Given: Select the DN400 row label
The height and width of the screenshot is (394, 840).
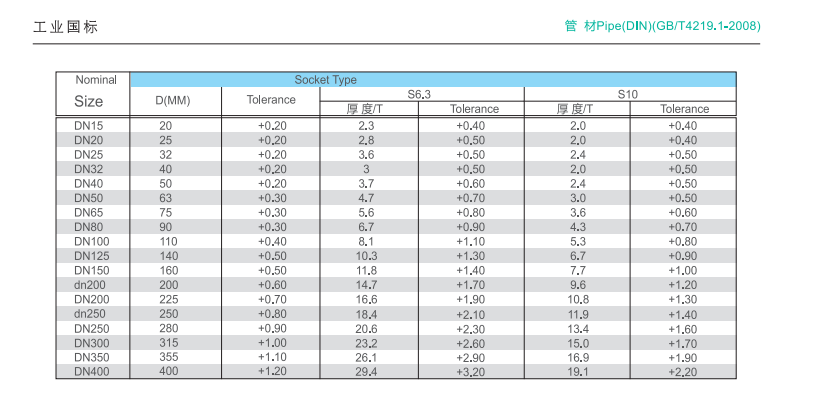Looking at the screenshot, I should (x=92, y=371).
